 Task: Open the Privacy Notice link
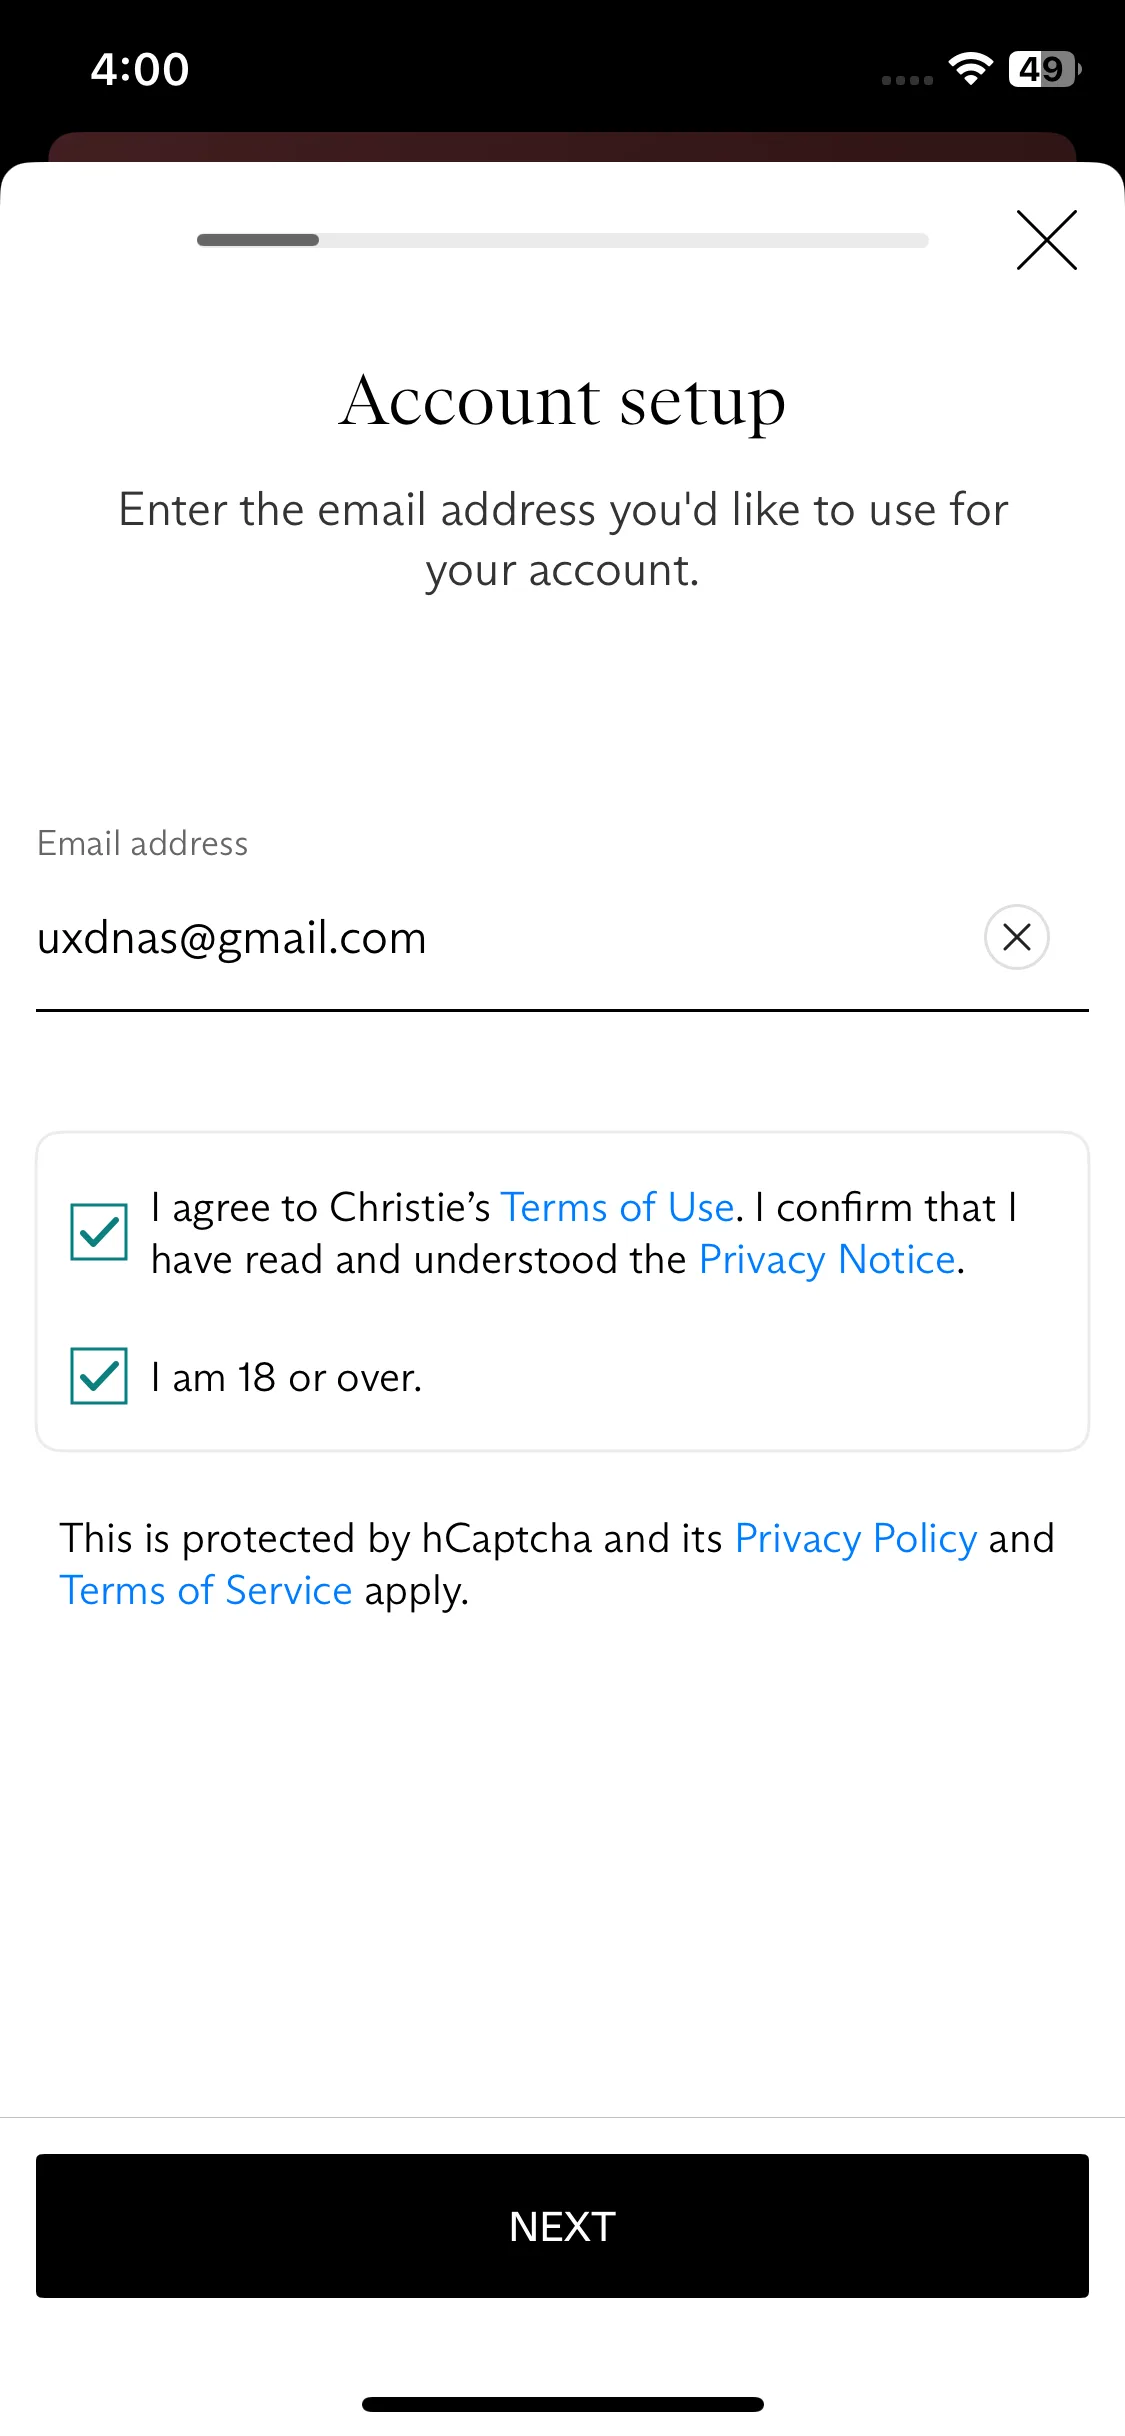pos(827,1259)
